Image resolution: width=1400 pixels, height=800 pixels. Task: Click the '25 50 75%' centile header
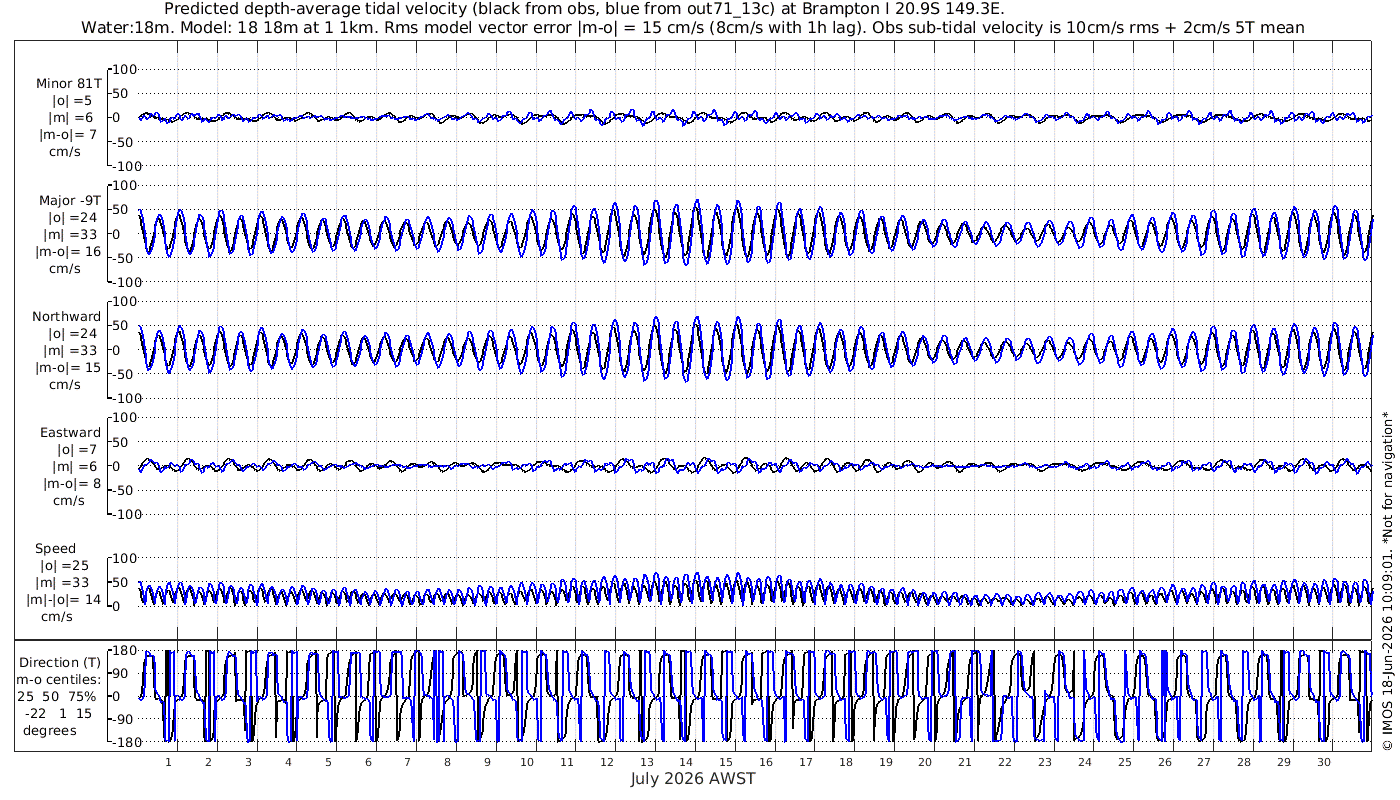pos(57,696)
